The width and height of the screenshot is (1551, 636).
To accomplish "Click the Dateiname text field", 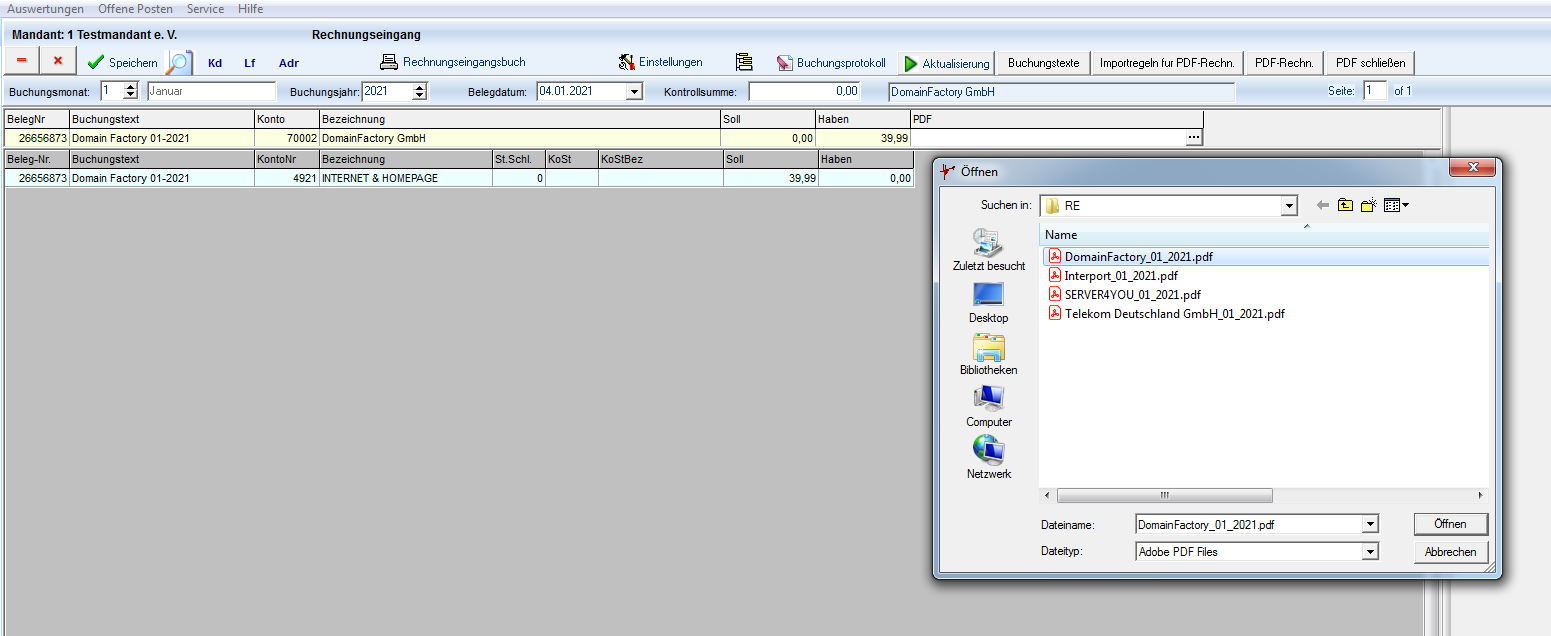I will (x=1249, y=524).
